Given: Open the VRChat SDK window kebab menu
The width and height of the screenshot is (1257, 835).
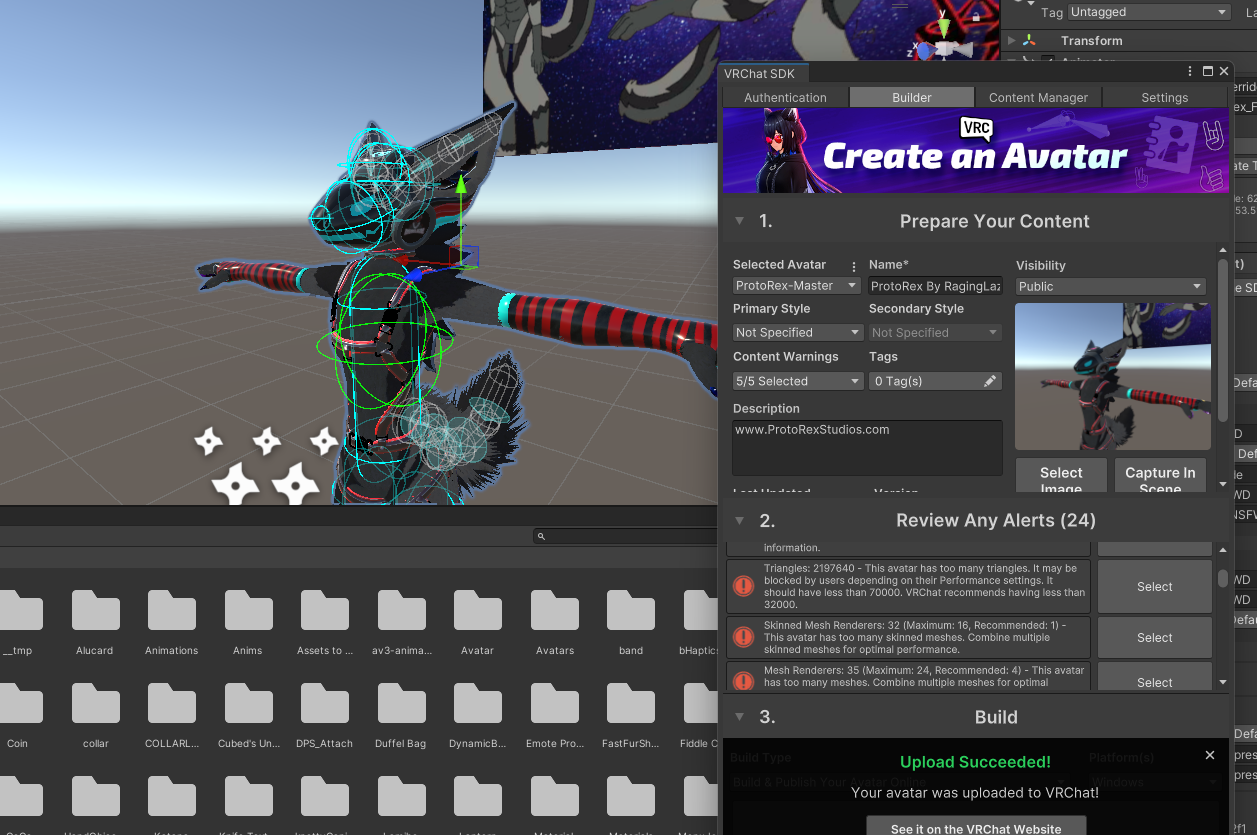Looking at the screenshot, I should tap(1190, 72).
